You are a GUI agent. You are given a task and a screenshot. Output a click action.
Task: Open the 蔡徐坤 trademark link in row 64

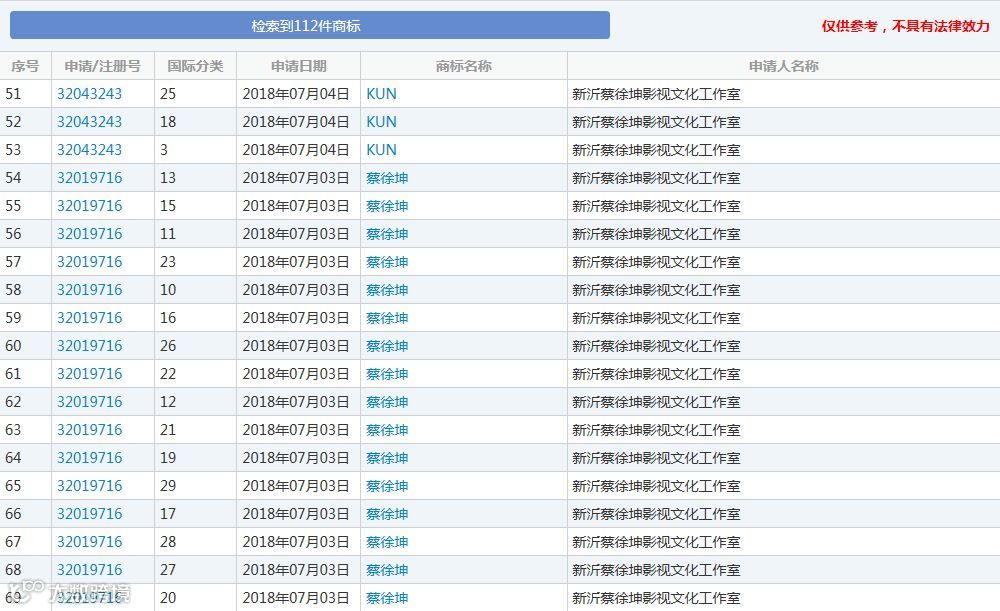coord(387,459)
